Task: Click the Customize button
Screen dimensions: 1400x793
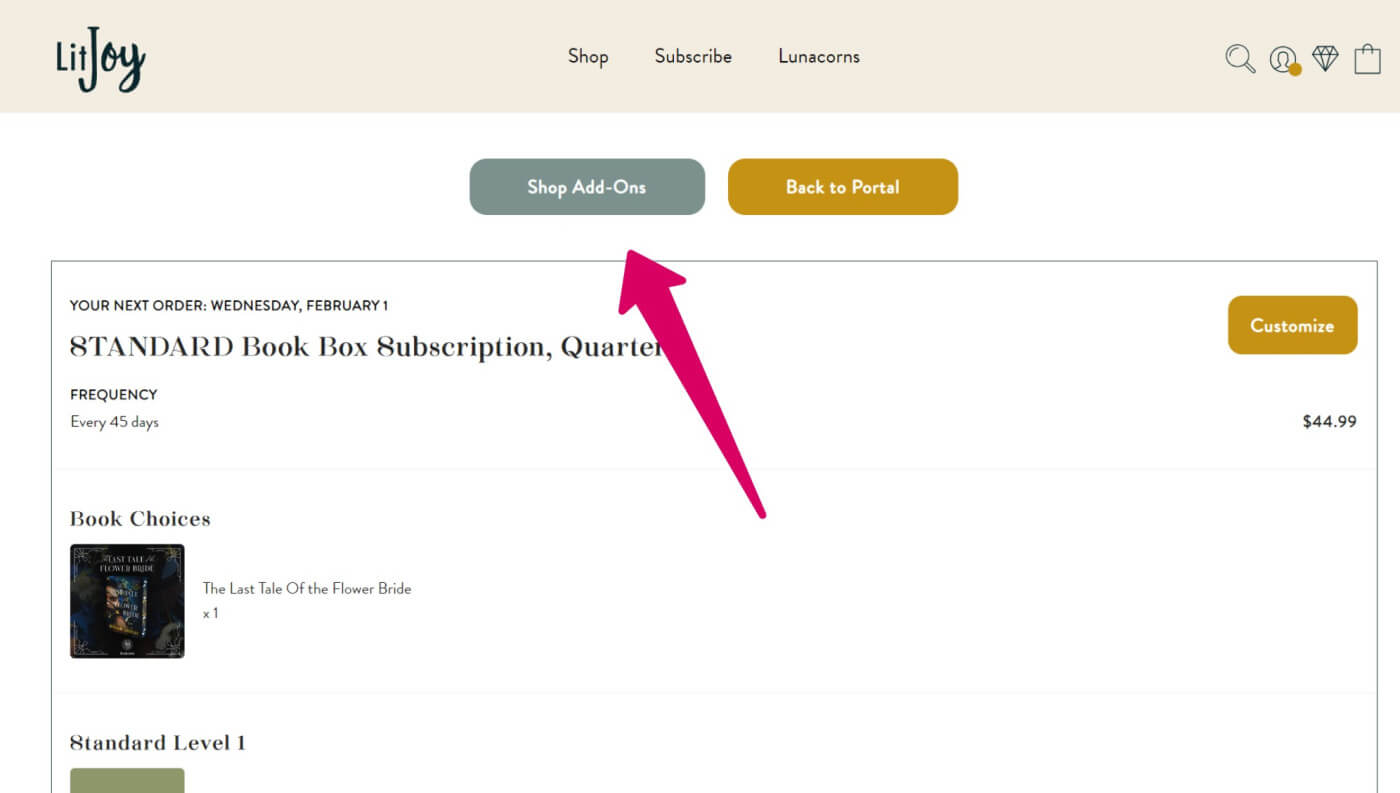Action: pos(1292,325)
